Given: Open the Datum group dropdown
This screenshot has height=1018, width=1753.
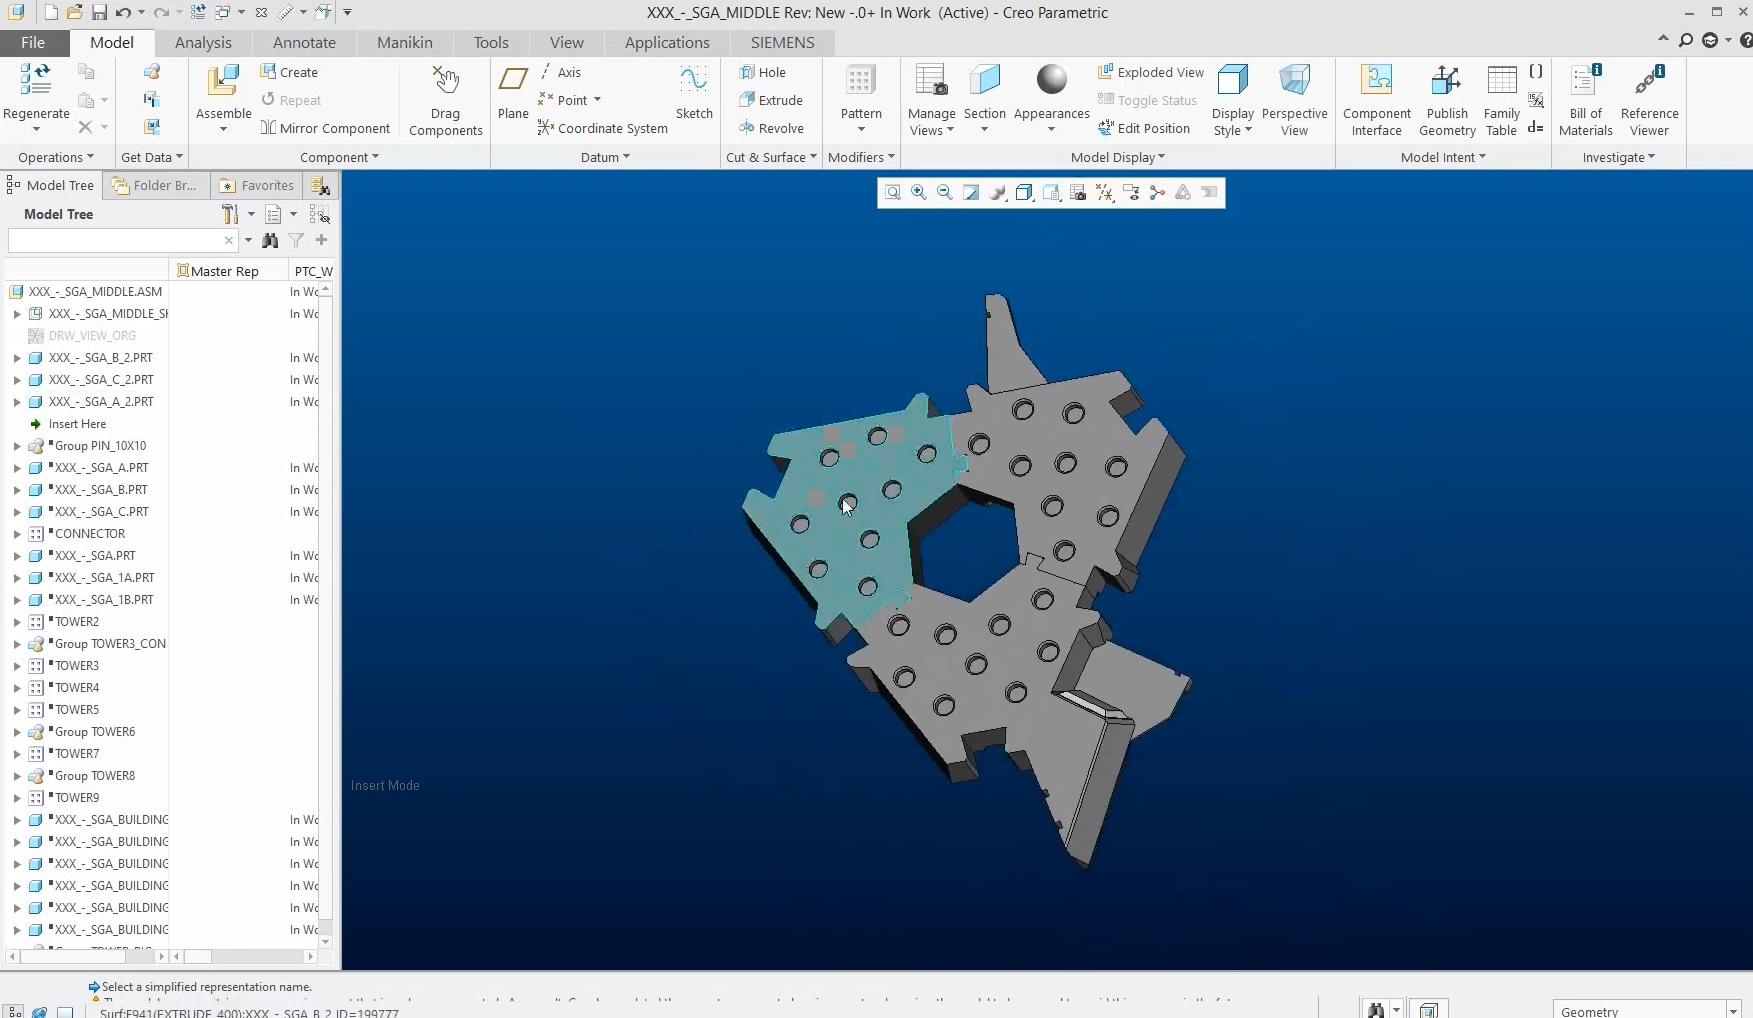Looking at the screenshot, I should pyautogui.click(x=605, y=157).
